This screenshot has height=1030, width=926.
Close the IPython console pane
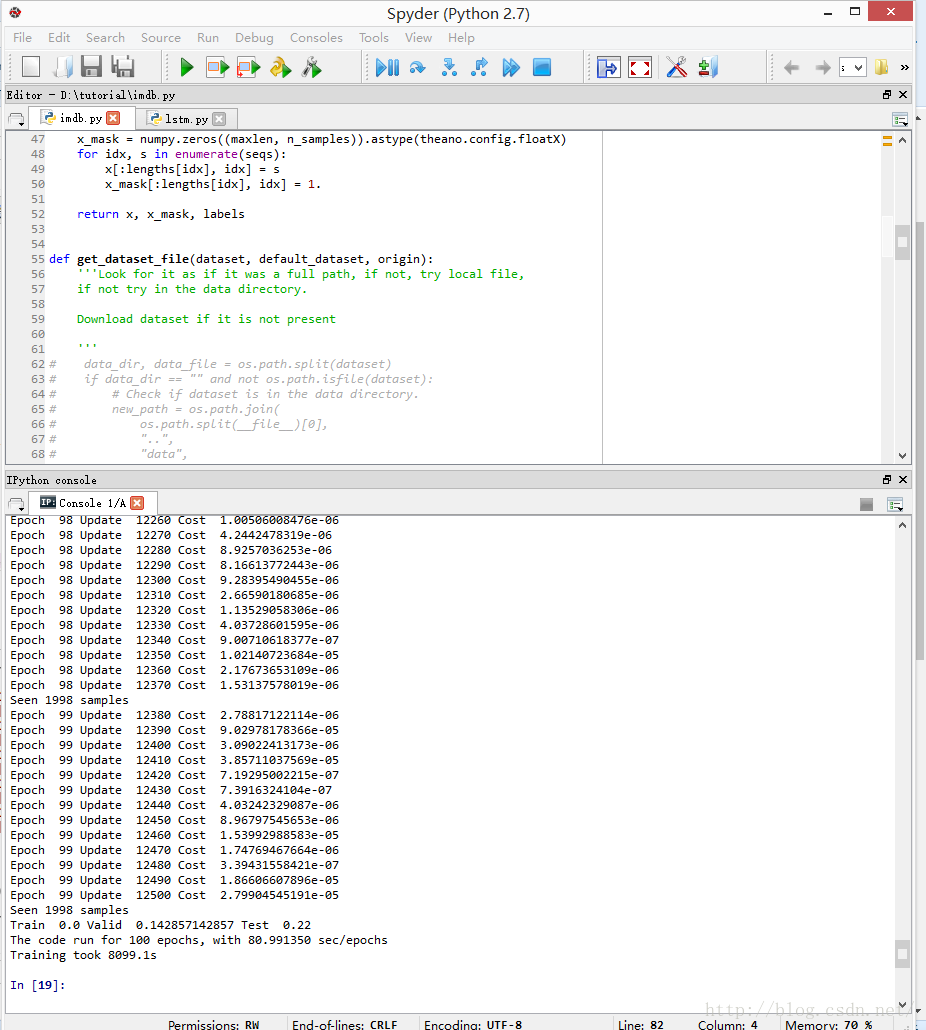pyautogui.click(x=903, y=480)
